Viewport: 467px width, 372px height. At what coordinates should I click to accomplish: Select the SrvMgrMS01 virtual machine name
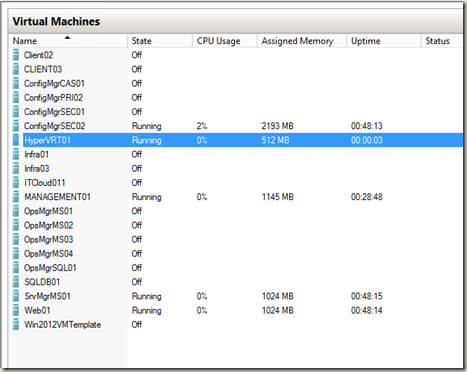47,296
